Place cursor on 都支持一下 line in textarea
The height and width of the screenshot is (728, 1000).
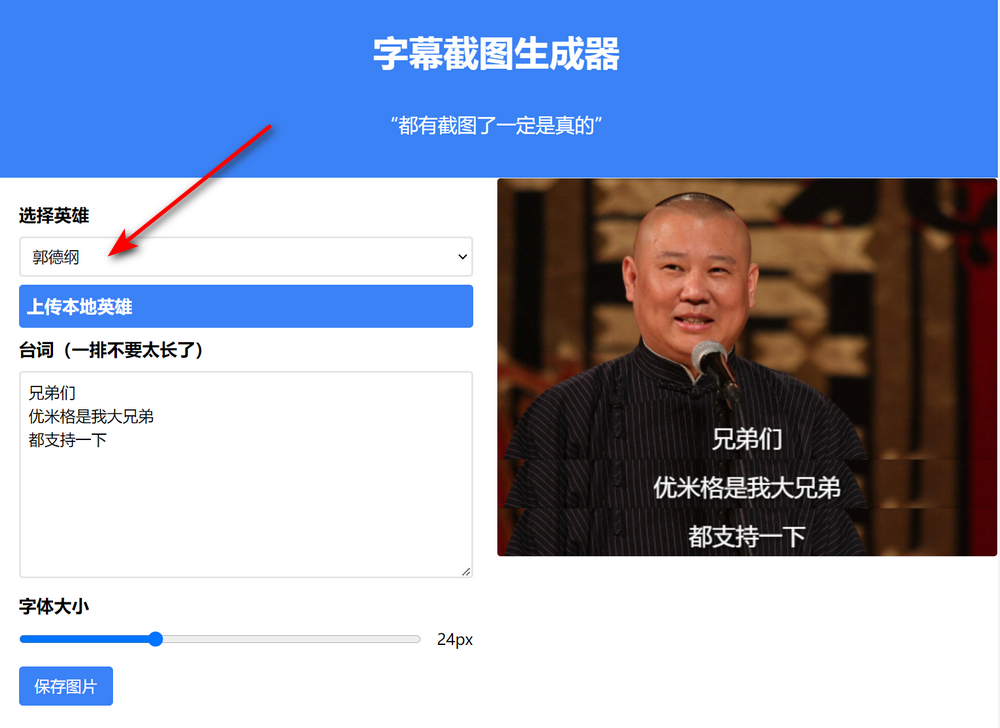(68, 438)
